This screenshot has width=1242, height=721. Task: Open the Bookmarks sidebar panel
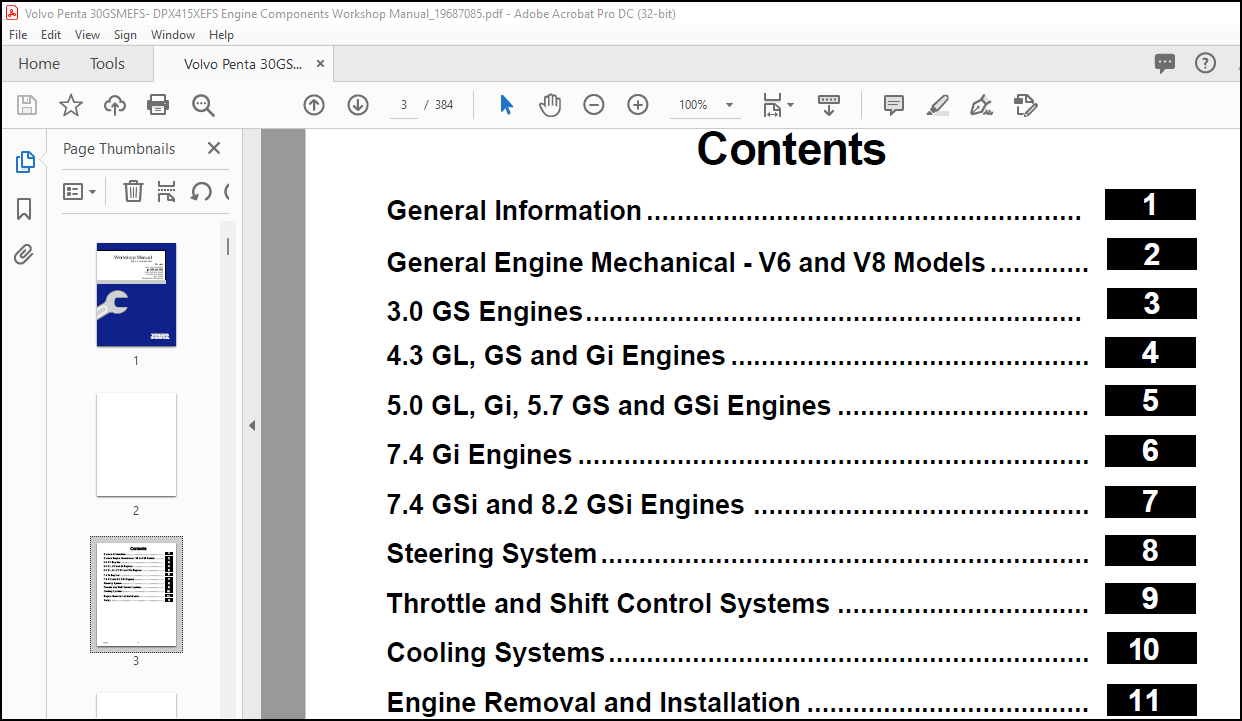tap(24, 208)
